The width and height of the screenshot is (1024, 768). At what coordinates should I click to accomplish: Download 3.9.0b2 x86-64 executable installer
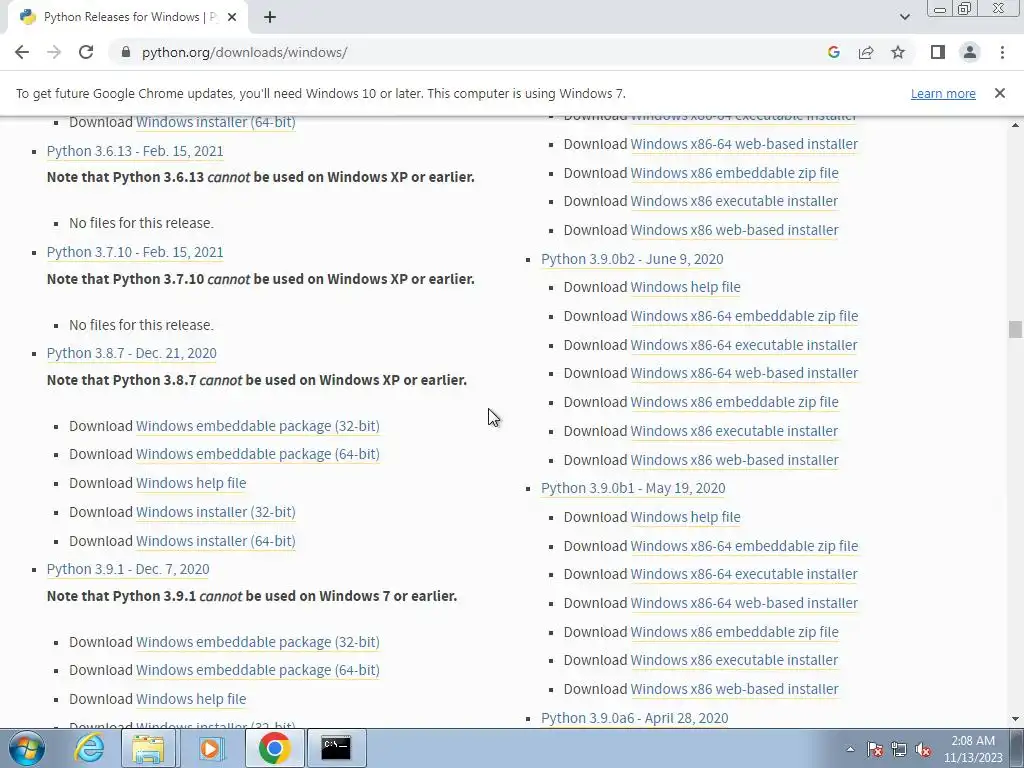[x=743, y=345]
